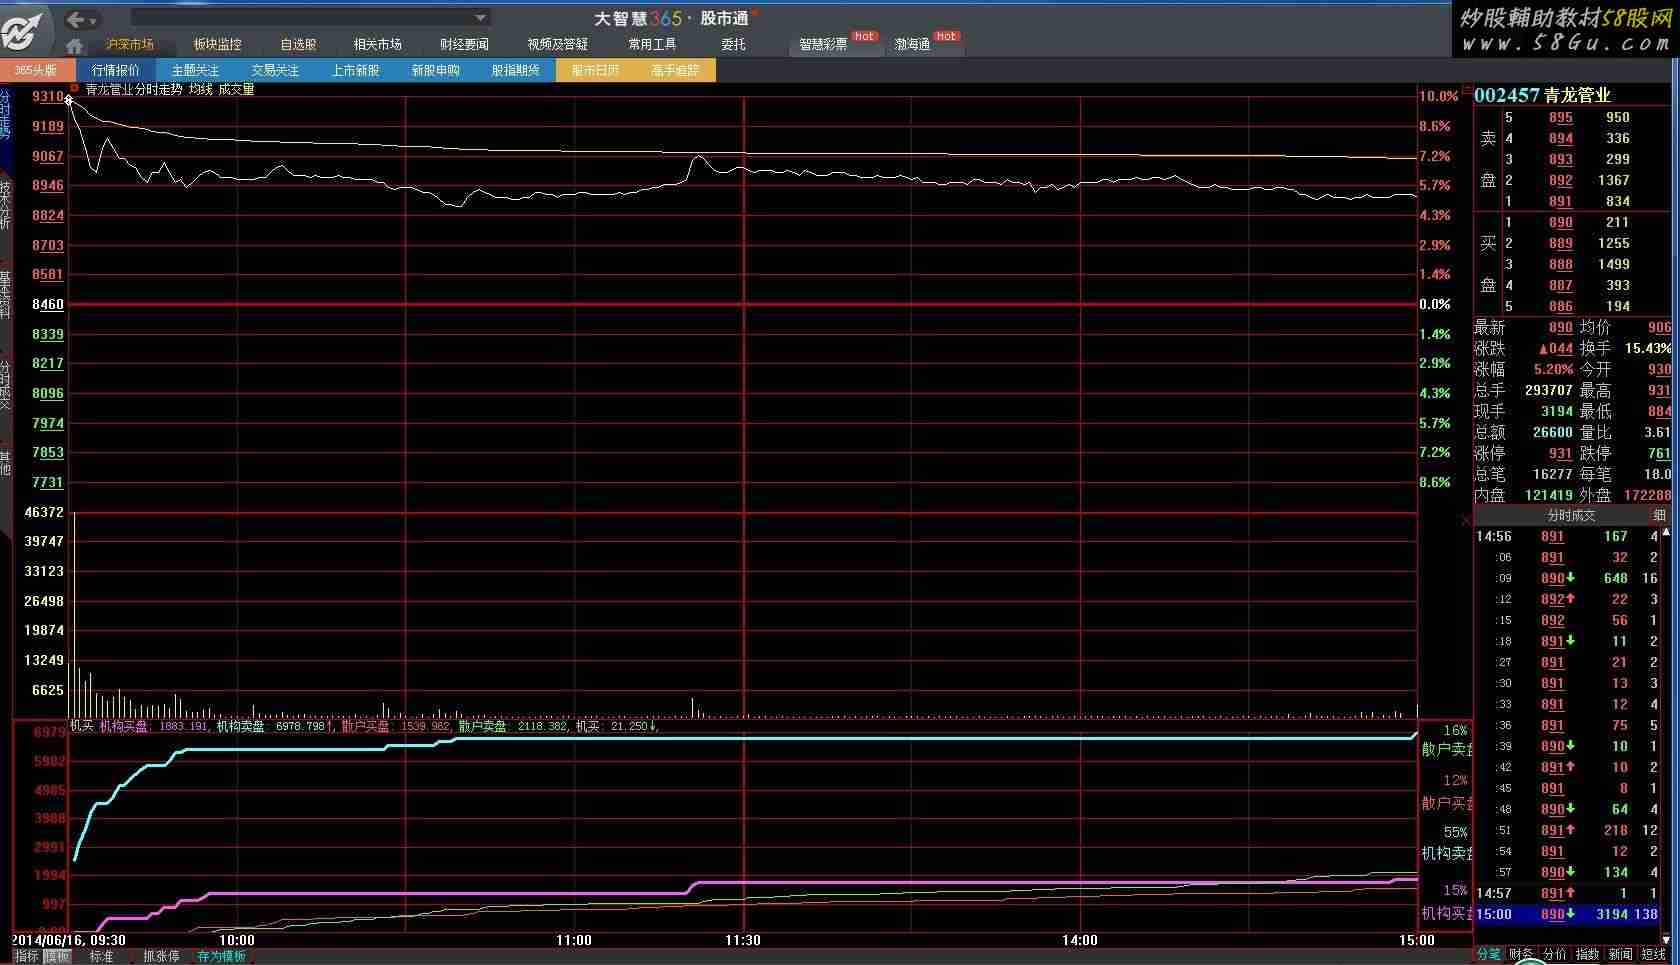Screen dimensions: 1680x965
Task: Switch to 股指期货 tab
Action: pos(515,70)
